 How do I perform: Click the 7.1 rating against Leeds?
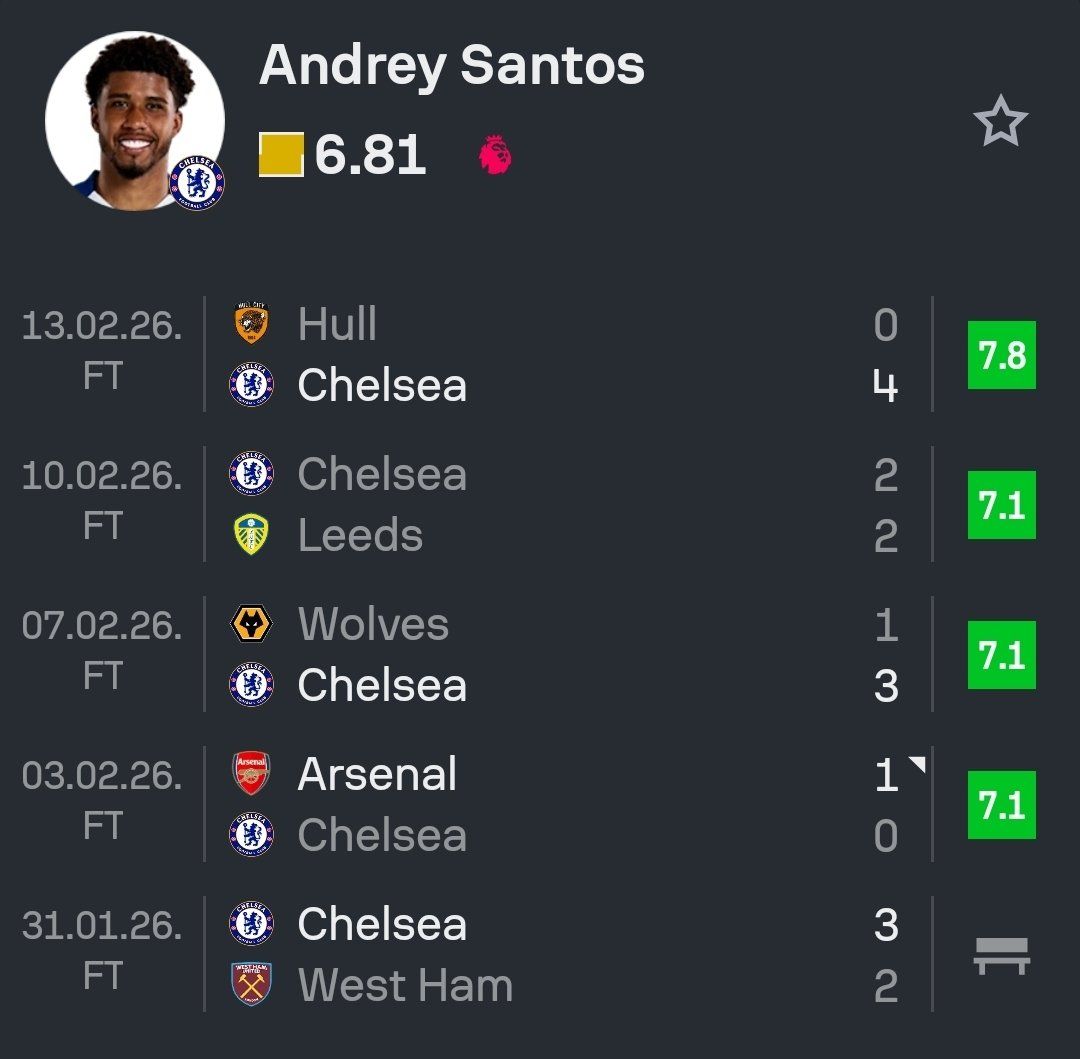point(1001,503)
